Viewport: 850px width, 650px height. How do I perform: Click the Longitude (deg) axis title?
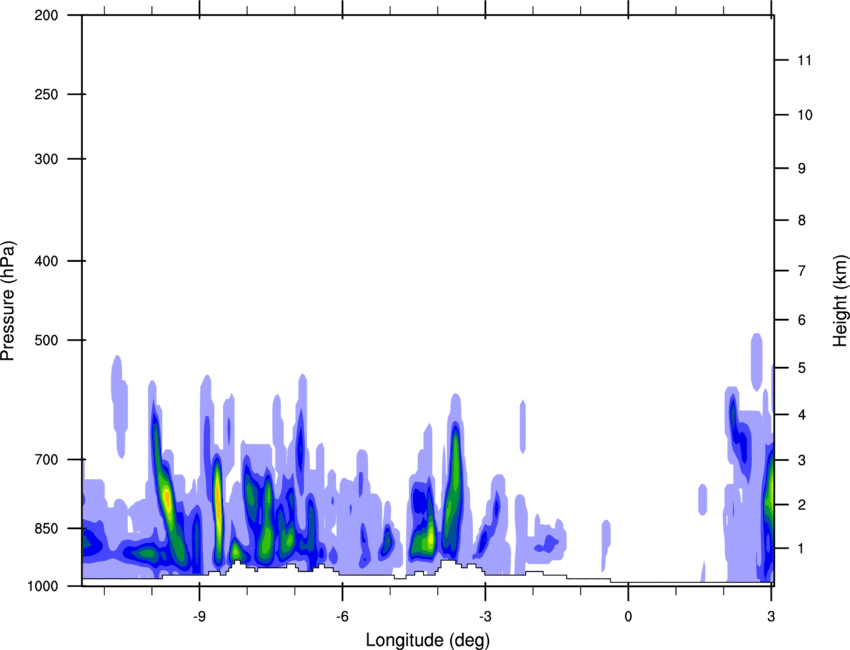coord(428,640)
